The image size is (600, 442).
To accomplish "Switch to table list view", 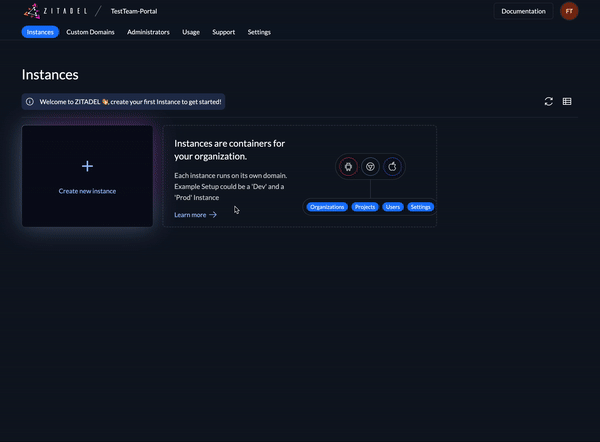I will pos(567,101).
